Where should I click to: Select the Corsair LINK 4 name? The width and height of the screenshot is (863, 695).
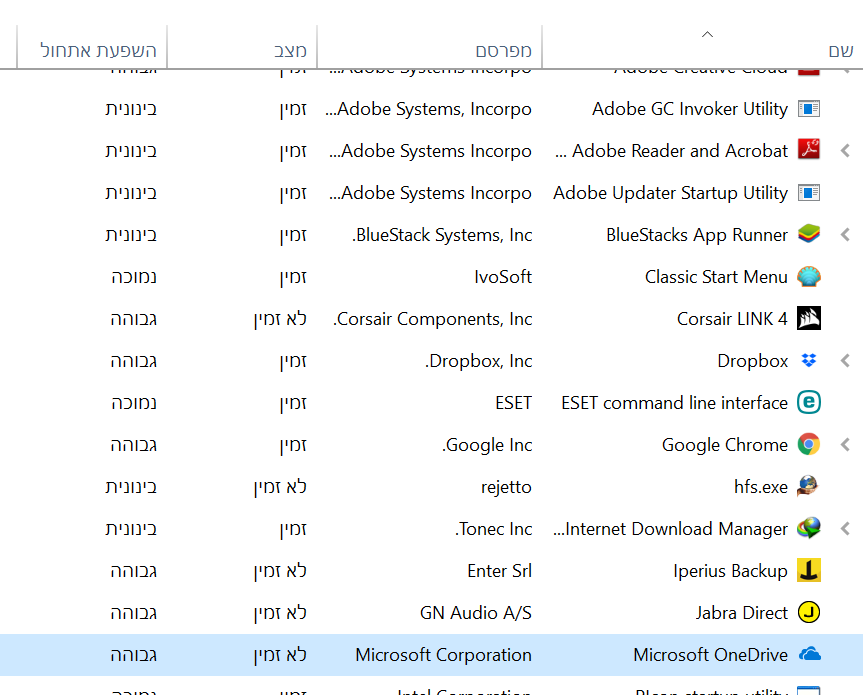pyautogui.click(x=732, y=319)
